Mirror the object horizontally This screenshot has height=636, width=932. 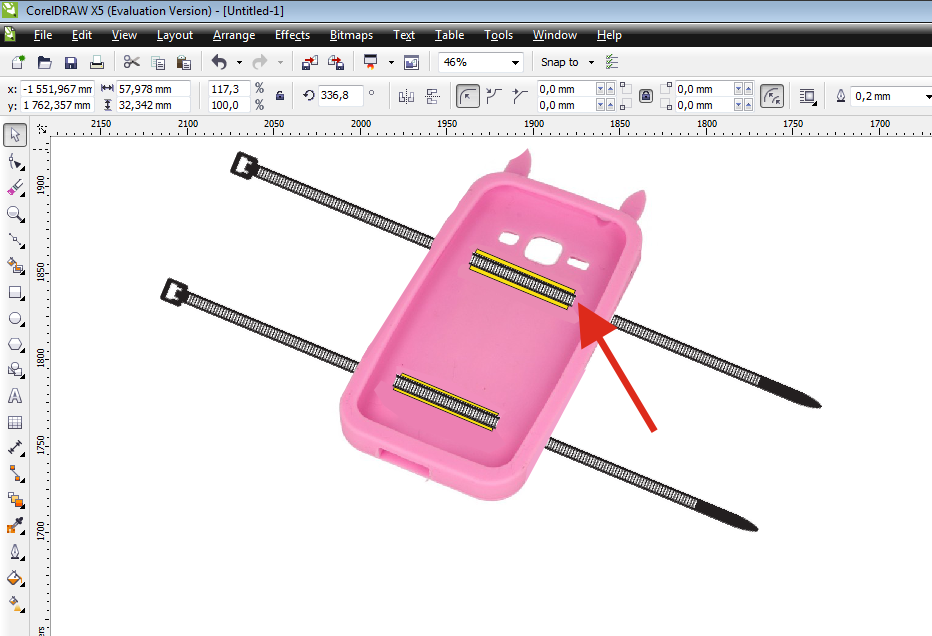406,96
